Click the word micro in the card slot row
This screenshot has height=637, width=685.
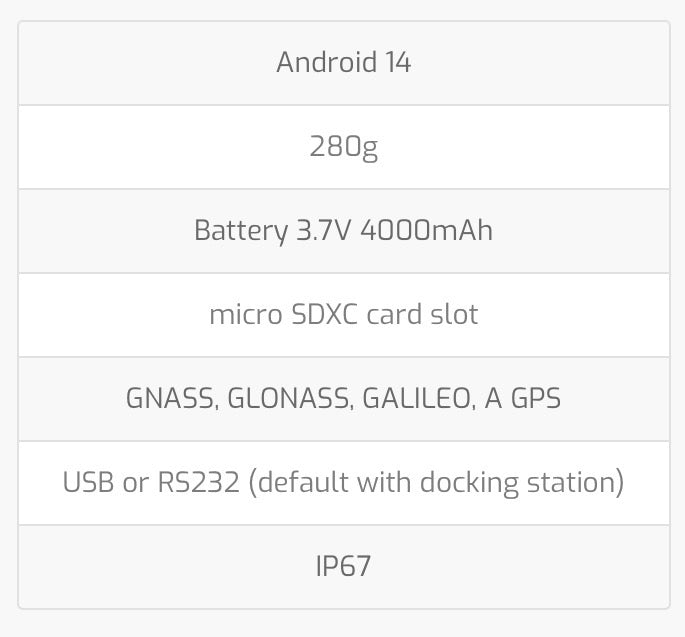pos(232,315)
